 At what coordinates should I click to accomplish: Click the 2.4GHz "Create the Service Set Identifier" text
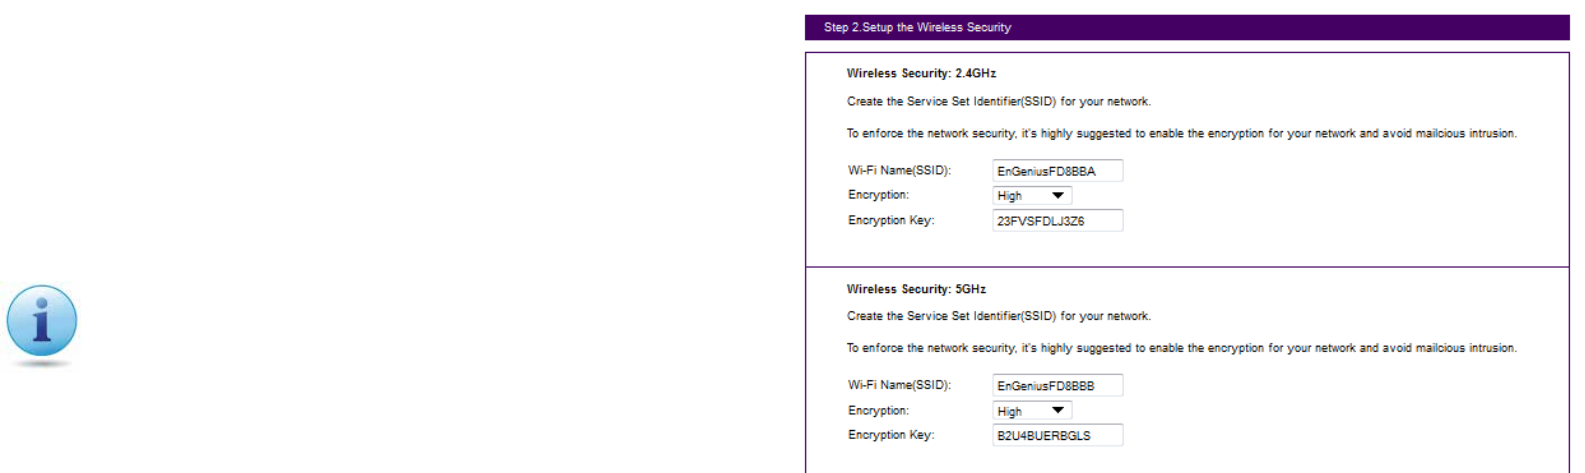pos(998,102)
